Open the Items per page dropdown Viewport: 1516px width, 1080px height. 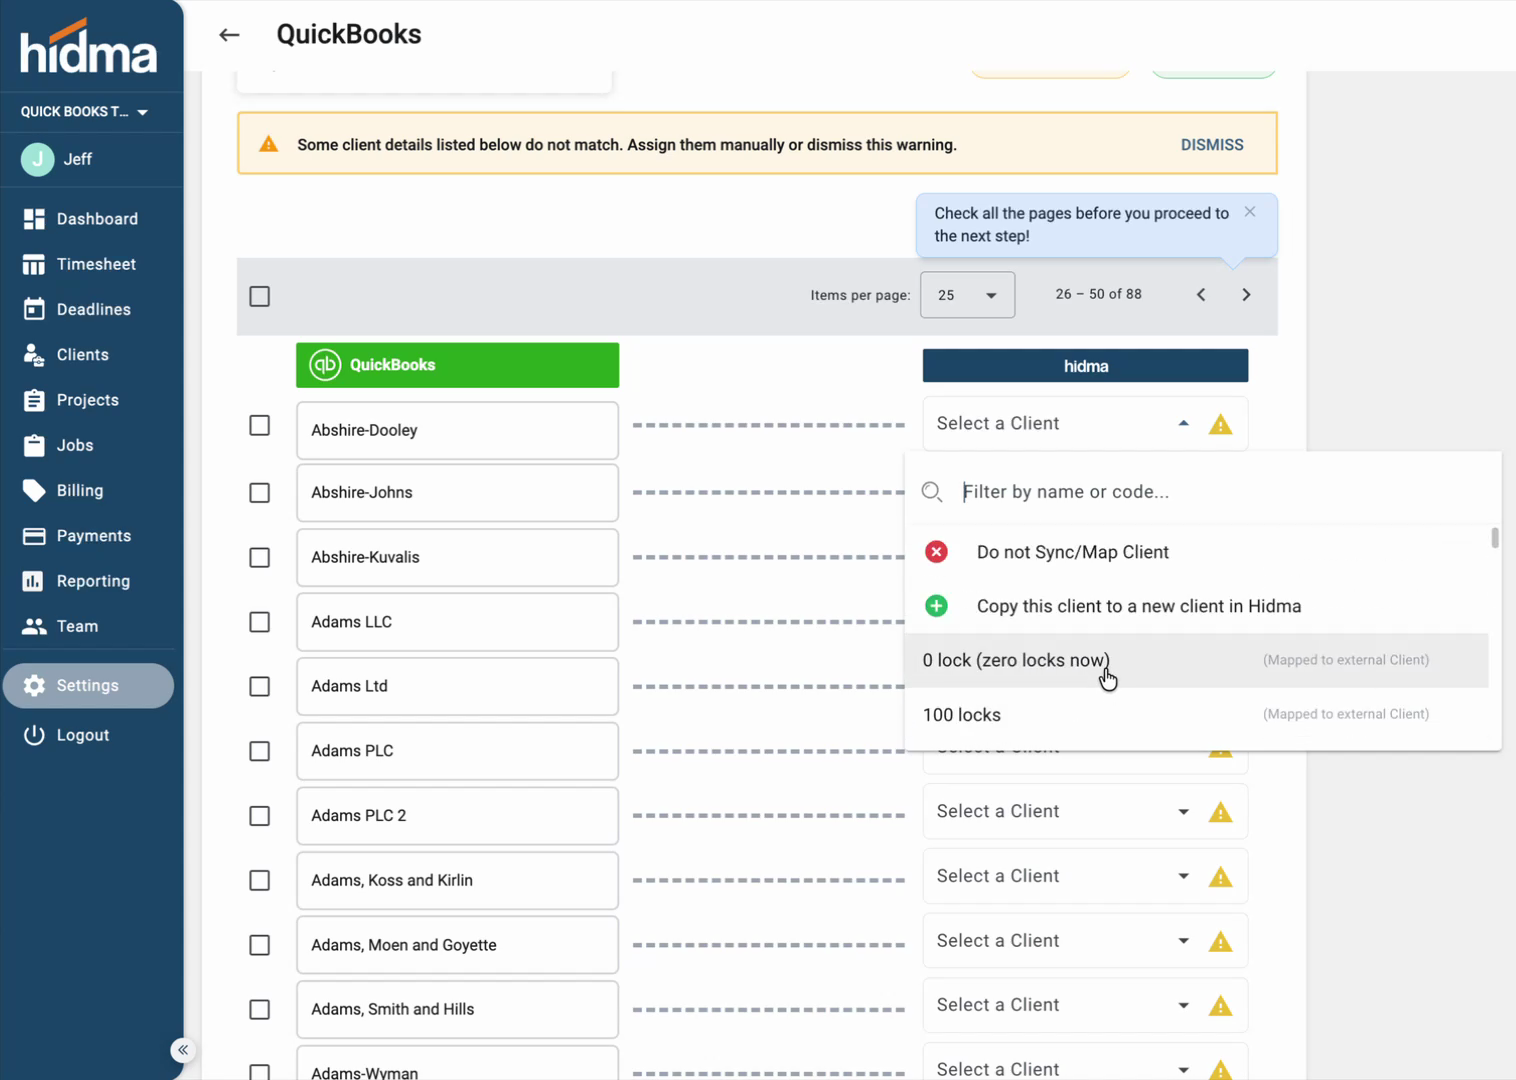click(967, 295)
